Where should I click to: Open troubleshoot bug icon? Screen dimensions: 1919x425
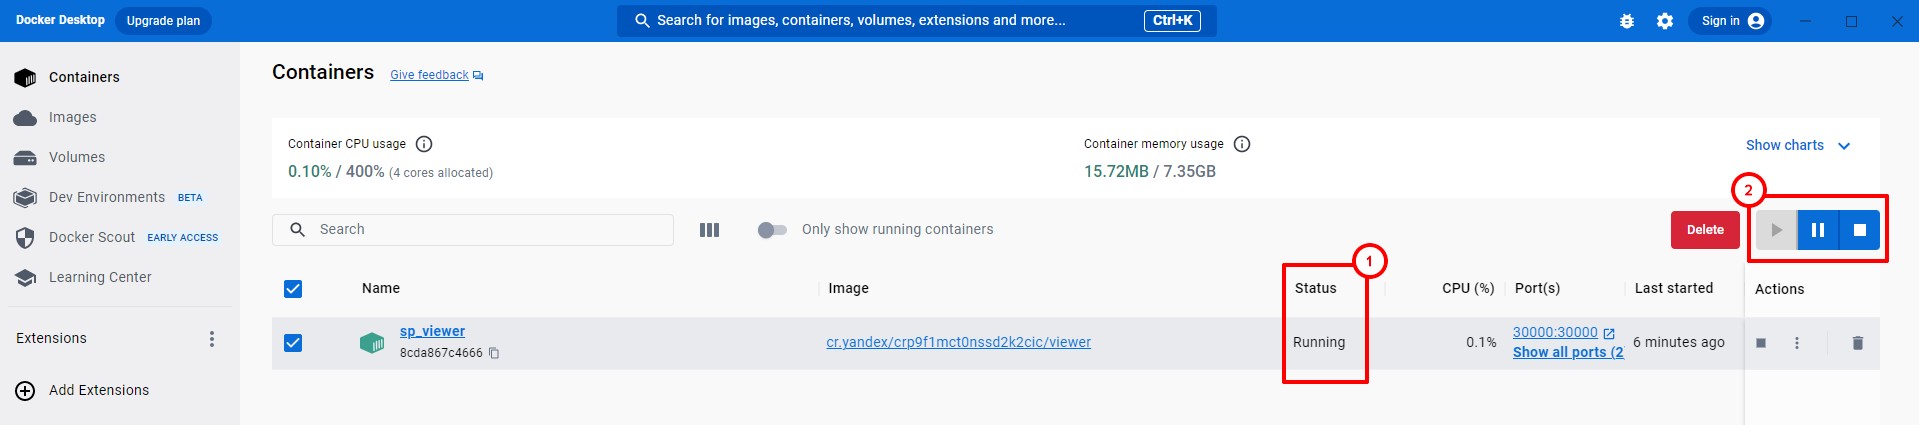(x=1627, y=21)
